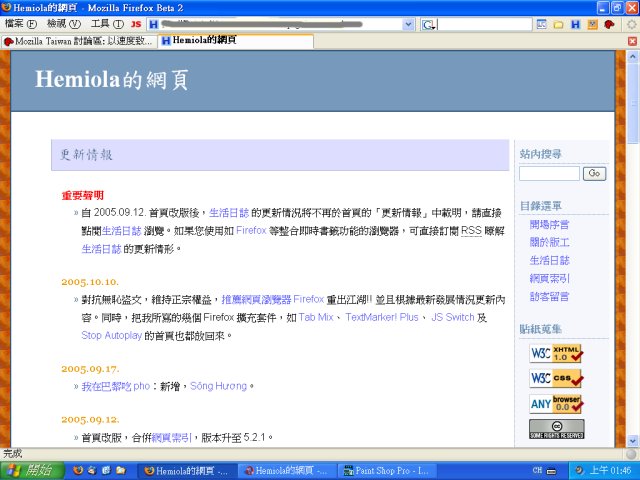Image resolution: width=640 pixels, height=480 pixels.
Task: Focus the 站內搜尋 site search field
Action: [549, 173]
